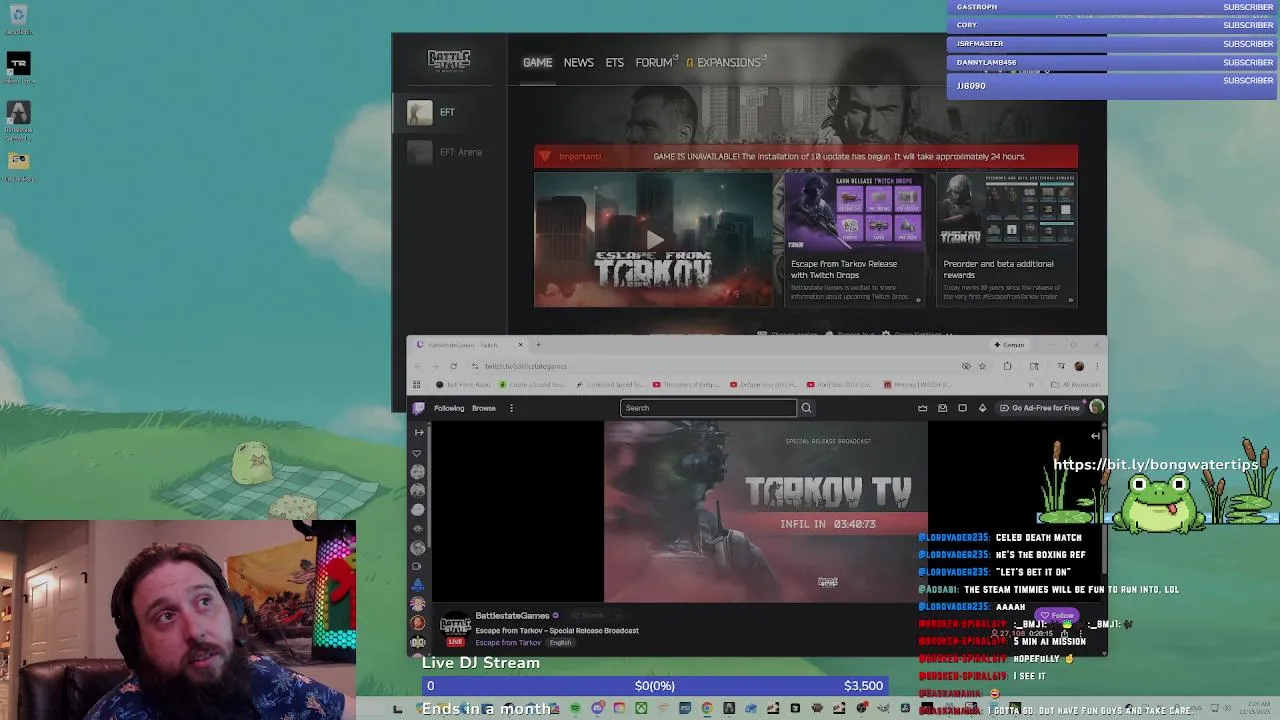This screenshot has width=1280, height=720.
Task: Click the English language tag
Action: (560, 642)
